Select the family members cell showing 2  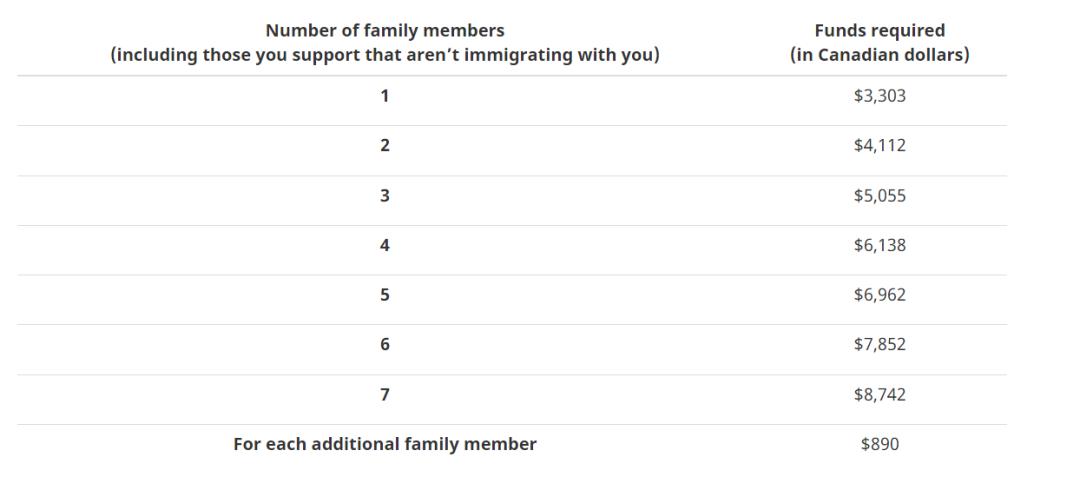coord(384,146)
